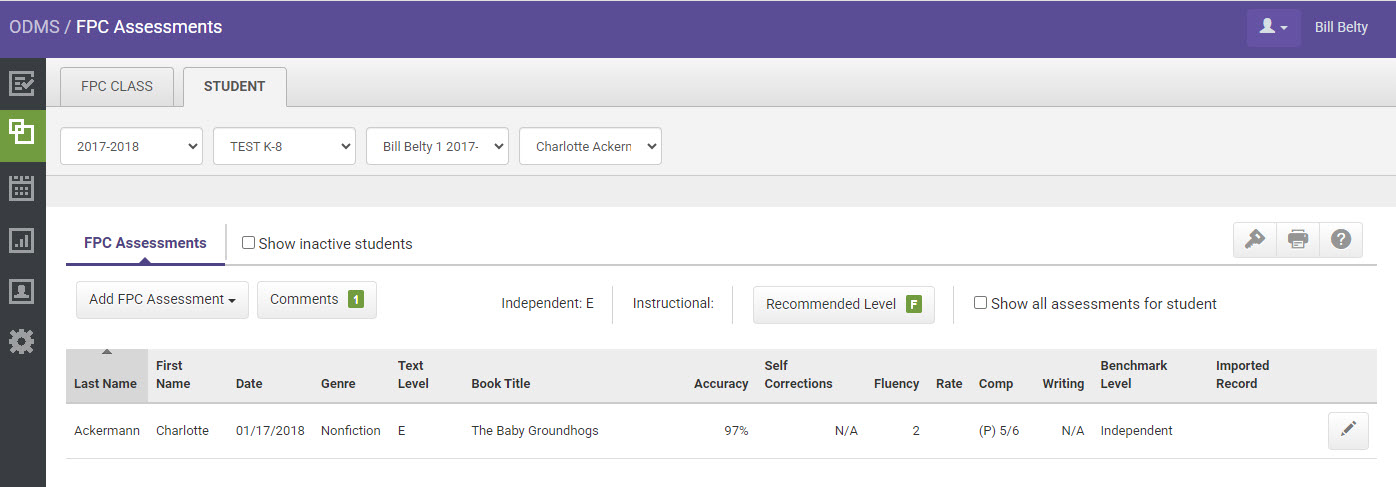The width and height of the screenshot is (1396, 487).
Task: Expand the Add FPC Assessment dropdown button
Action: (162, 299)
